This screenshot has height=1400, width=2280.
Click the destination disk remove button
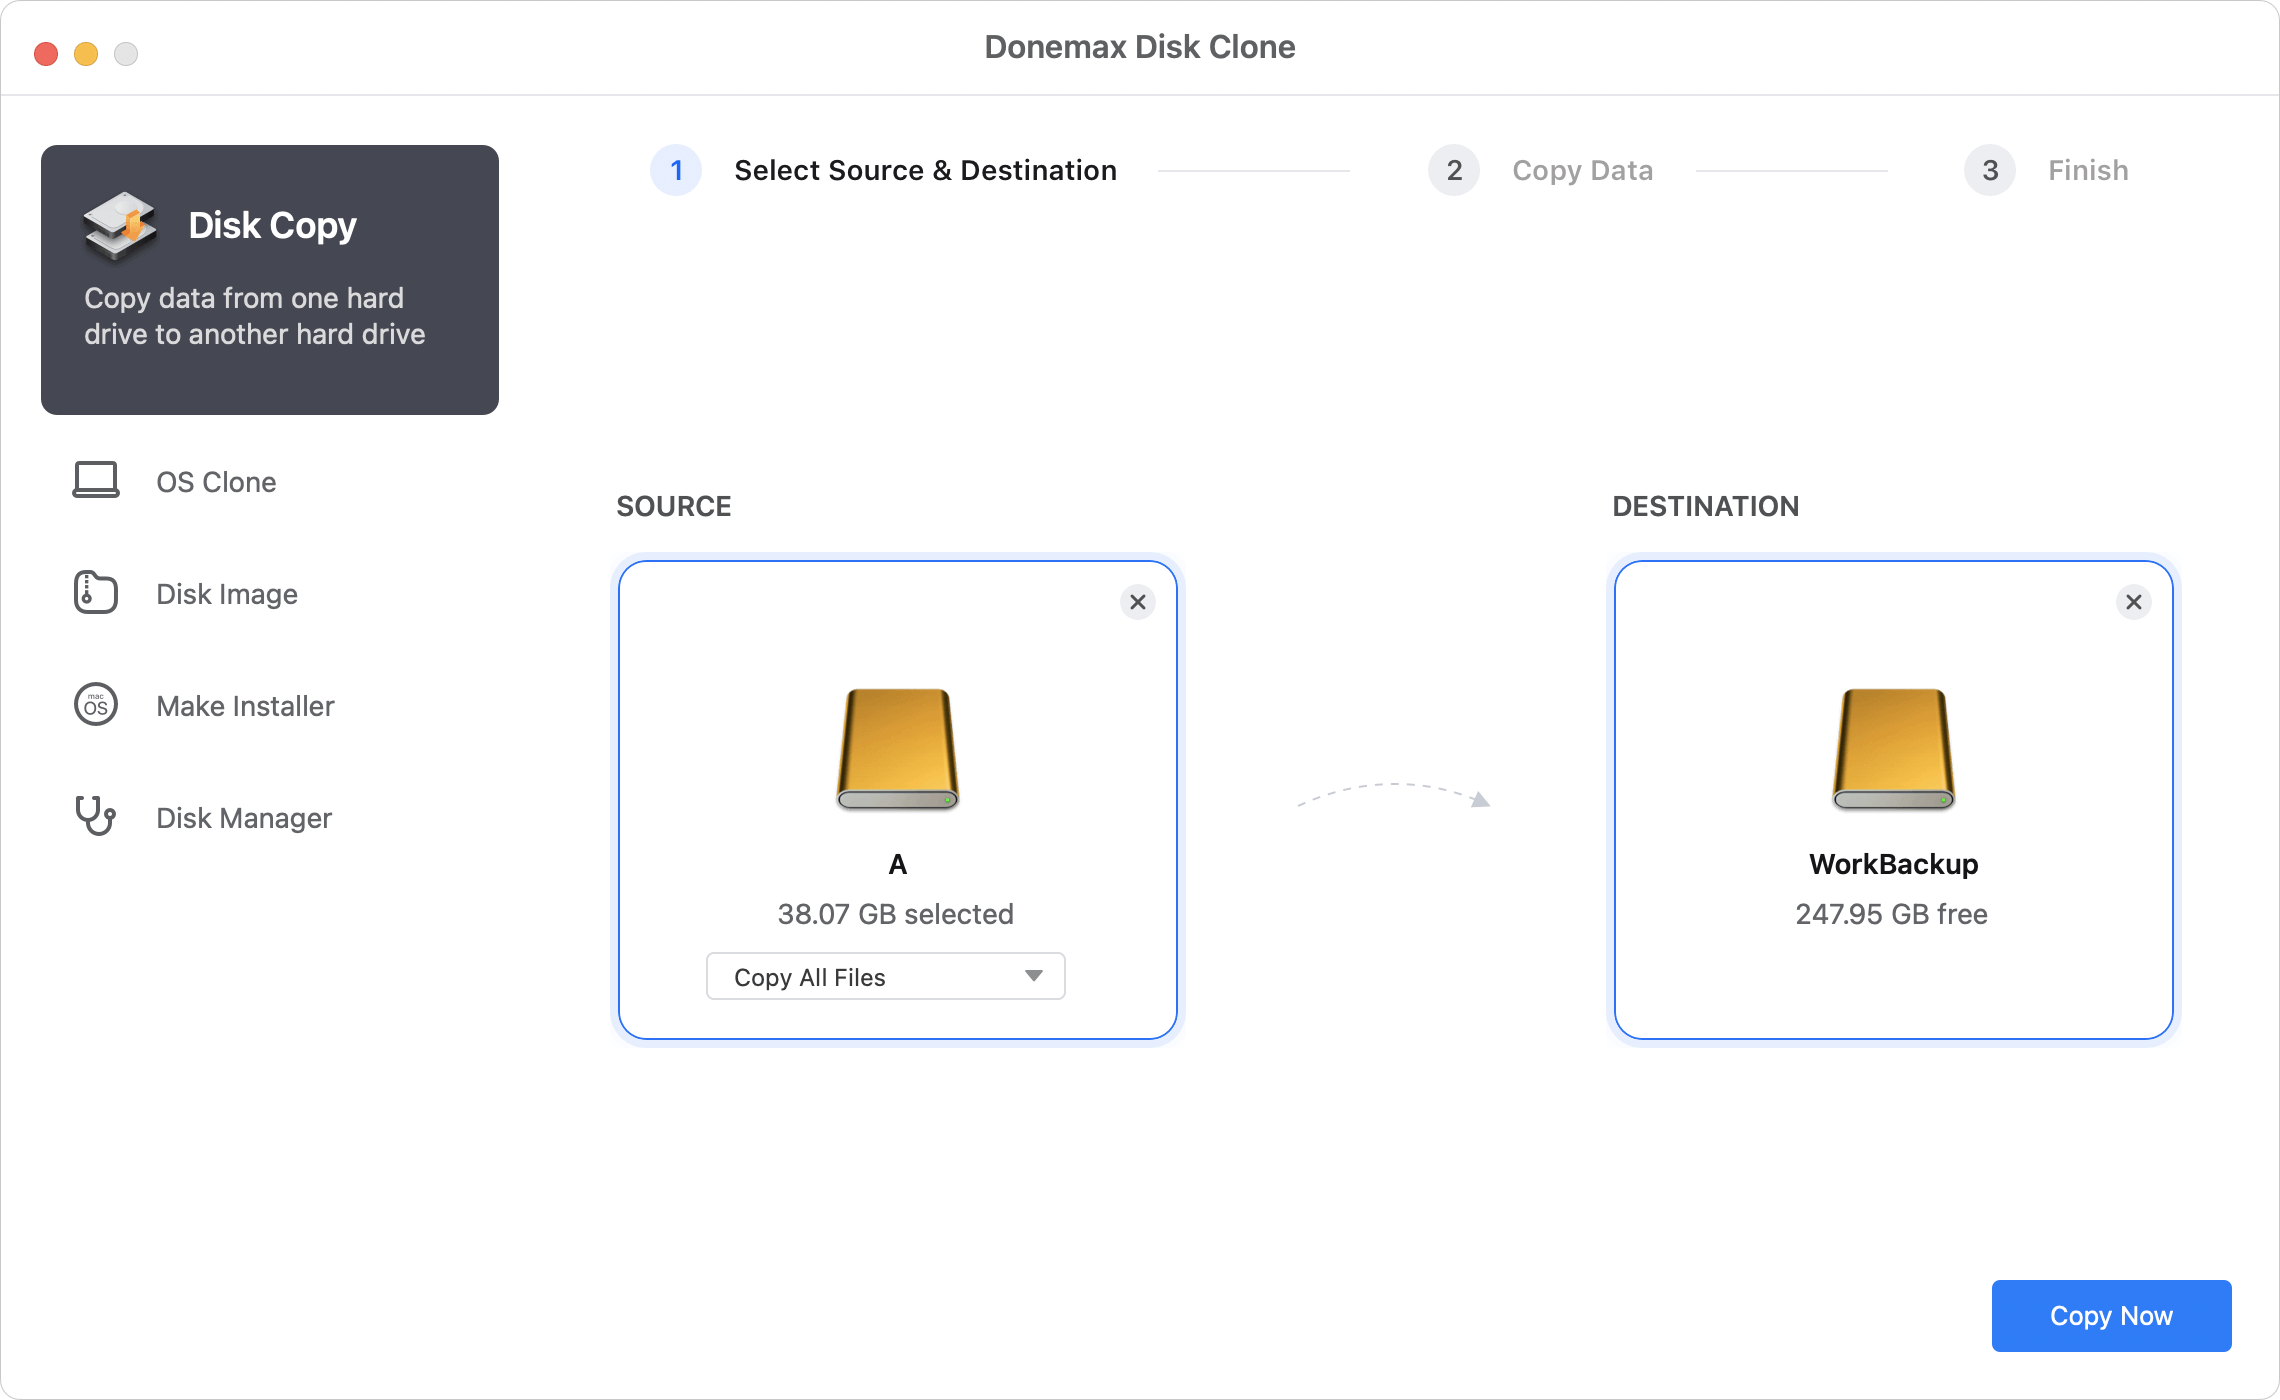pos(2133,602)
